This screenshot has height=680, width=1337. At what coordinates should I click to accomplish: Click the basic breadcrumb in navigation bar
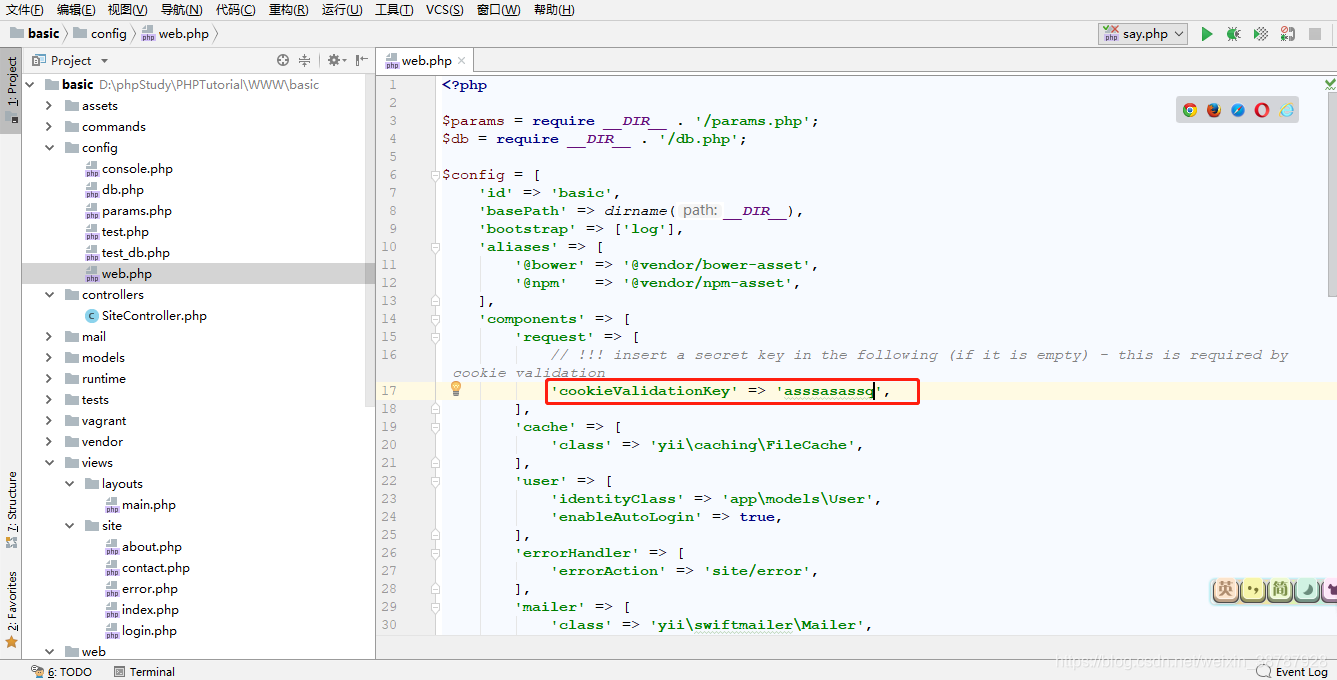(x=34, y=33)
